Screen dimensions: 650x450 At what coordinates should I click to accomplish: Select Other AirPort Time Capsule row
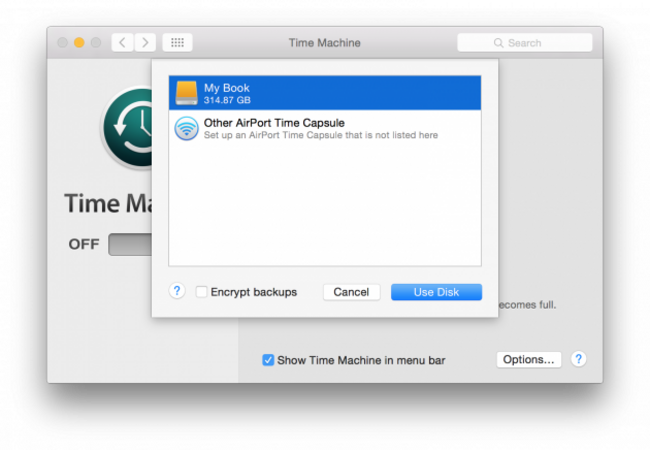pyautogui.click(x=325, y=128)
